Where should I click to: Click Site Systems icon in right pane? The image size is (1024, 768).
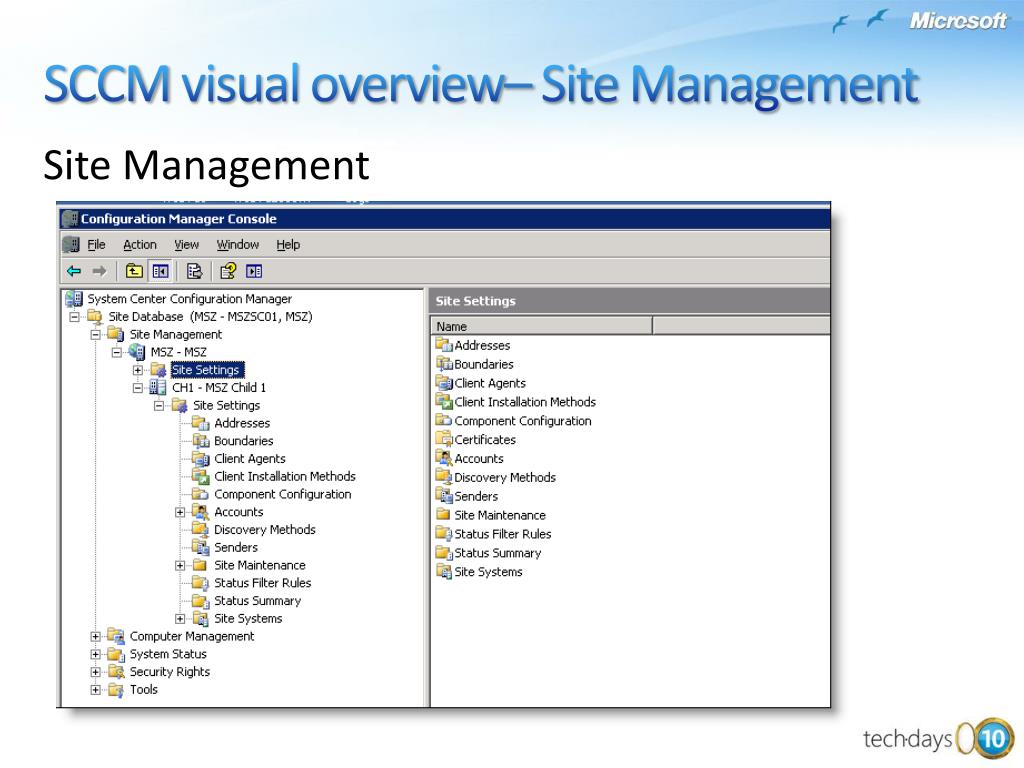click(444, 571)
